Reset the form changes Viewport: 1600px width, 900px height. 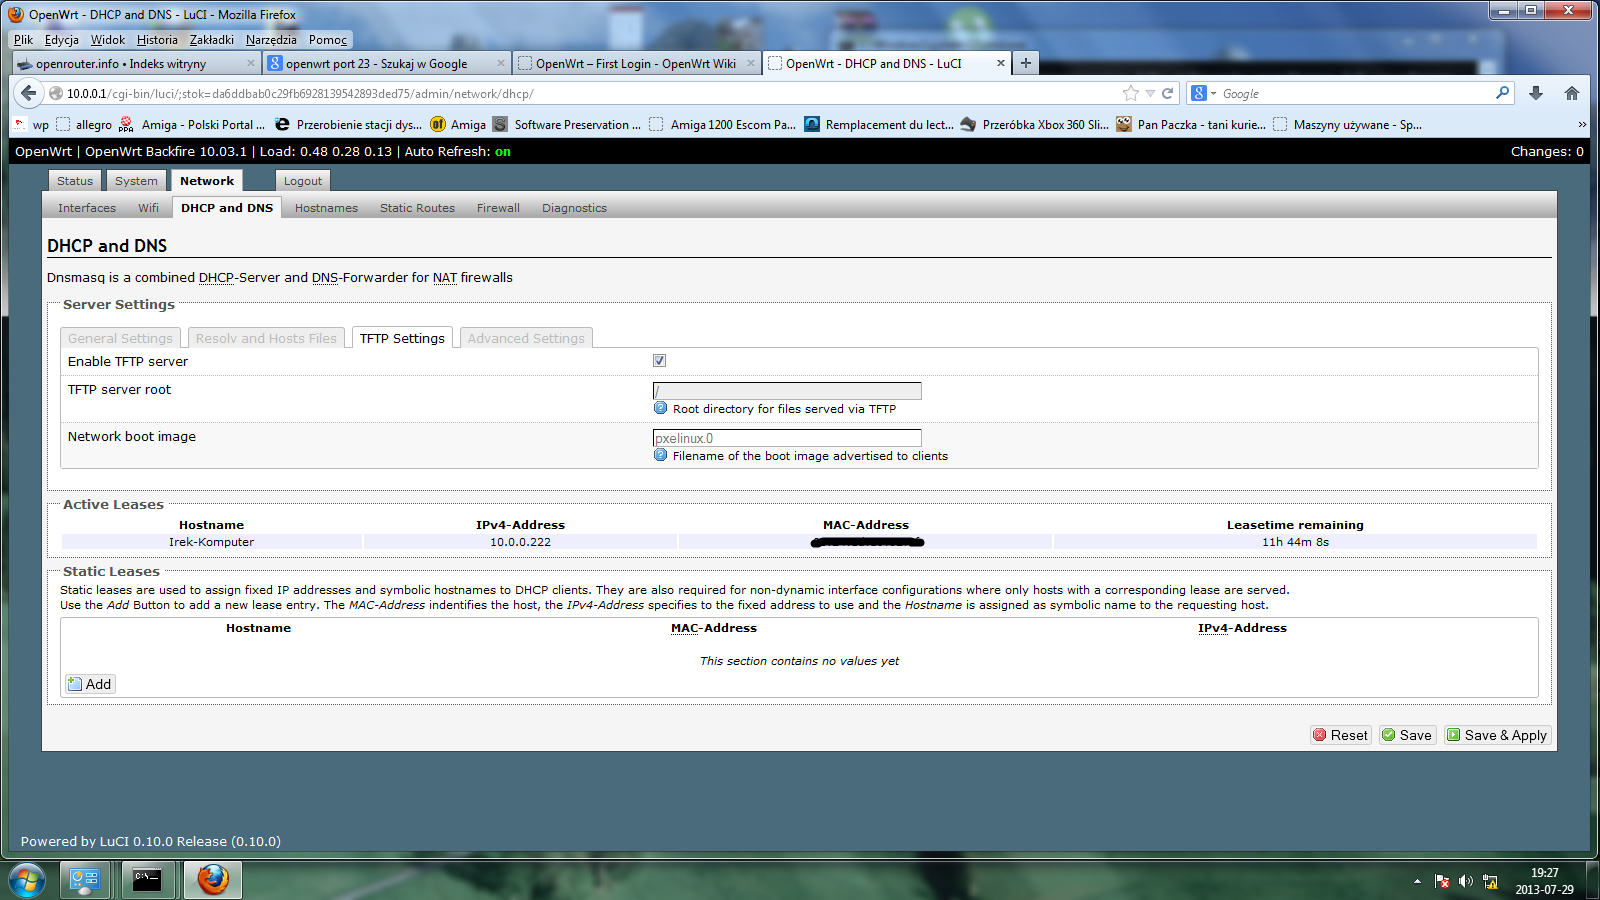click(x=1340, y=735)
